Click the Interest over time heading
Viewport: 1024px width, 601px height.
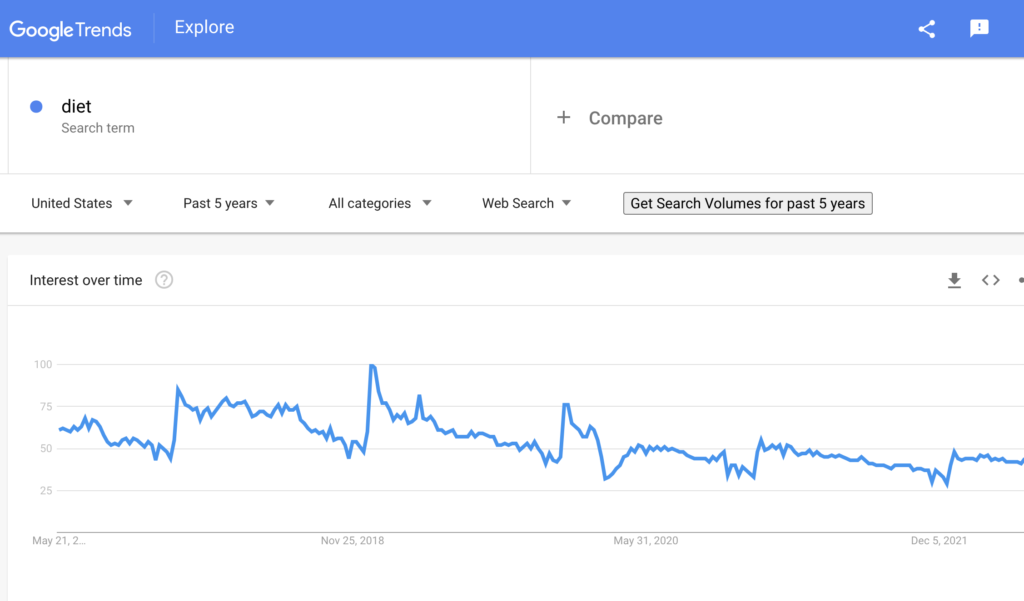click(86, 280)
